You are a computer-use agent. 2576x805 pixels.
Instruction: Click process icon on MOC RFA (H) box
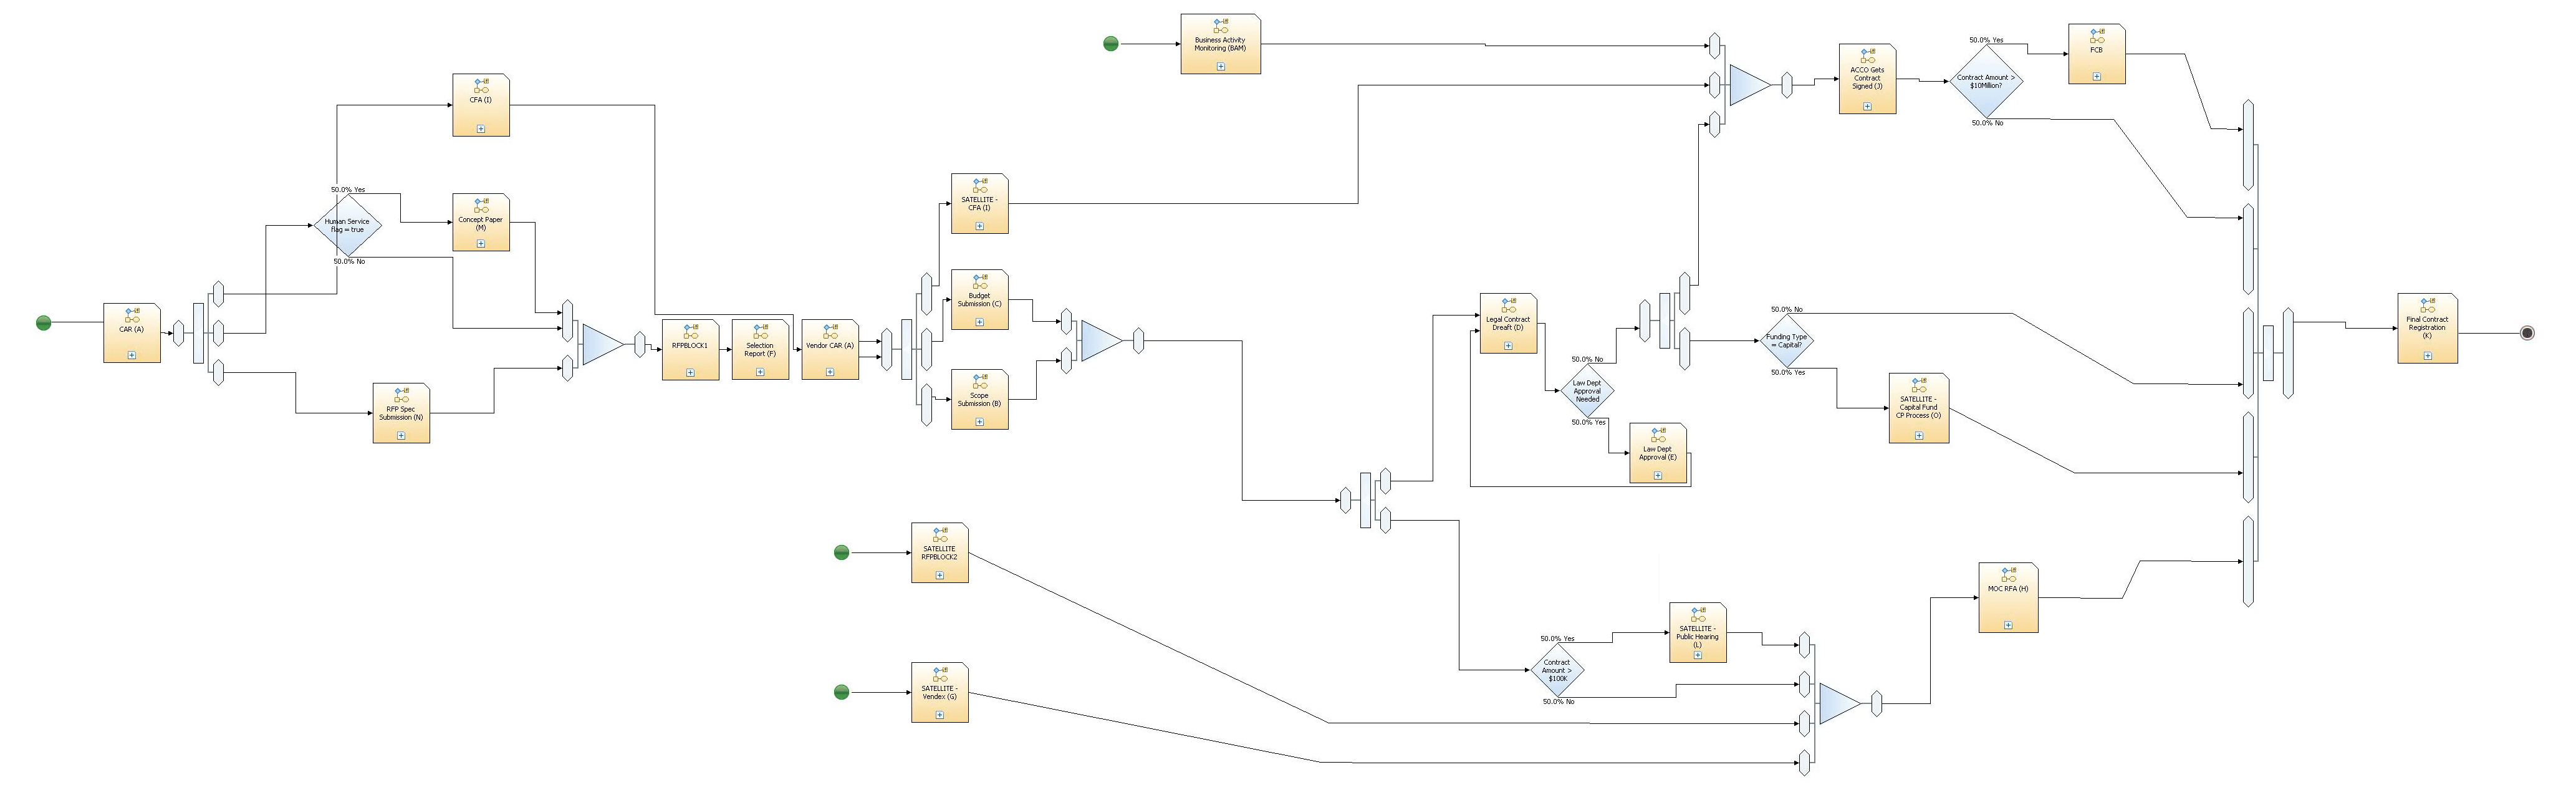point(2008,574)
